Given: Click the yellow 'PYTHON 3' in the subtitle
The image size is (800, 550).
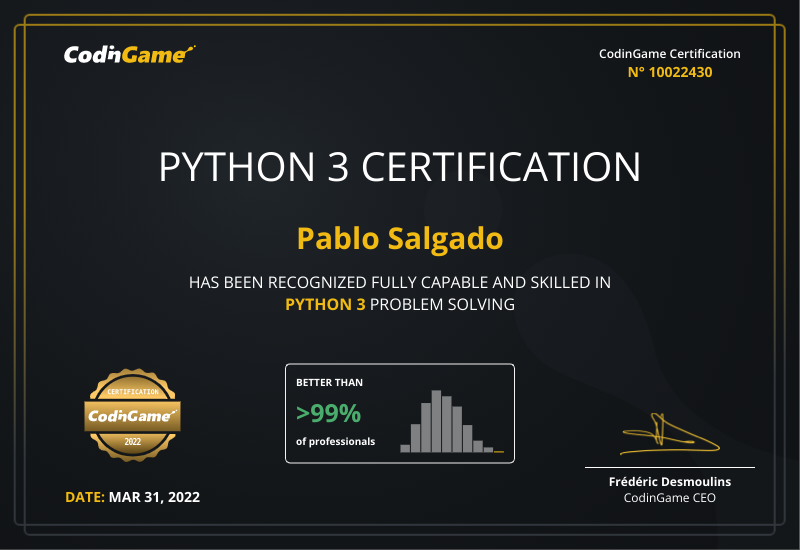Looking at the screenshot, I should pyautogui.click(x=325, y=305).
